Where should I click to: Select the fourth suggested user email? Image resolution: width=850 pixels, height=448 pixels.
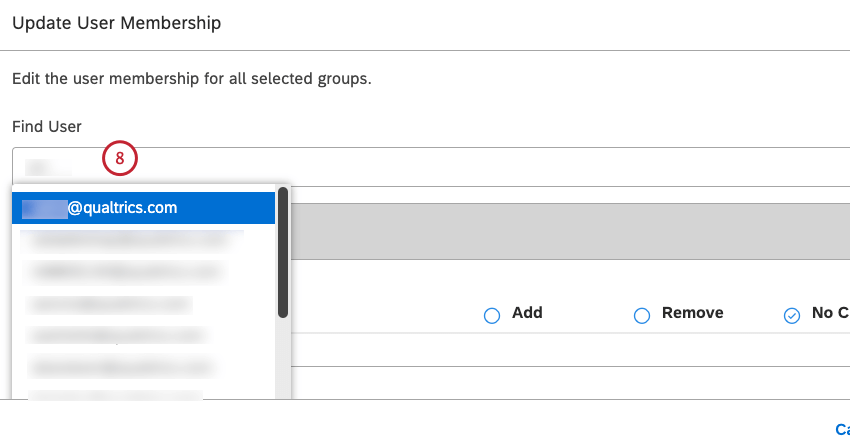[110, 303]
